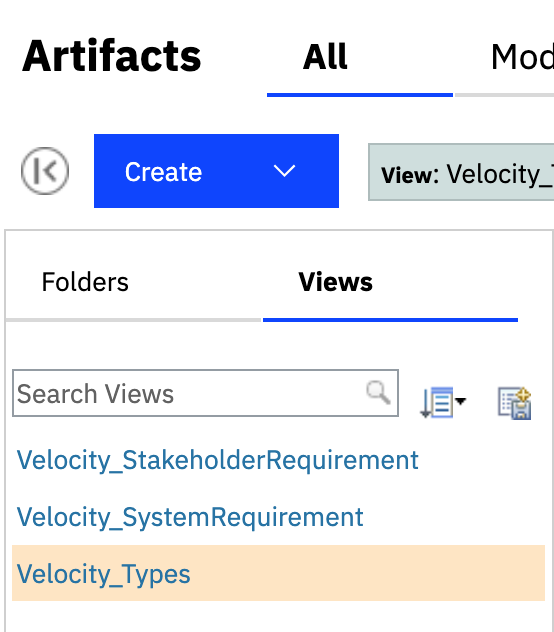Click the Artifacts page heading
This screenshot has height=632, width=554.
click(112, 56)
